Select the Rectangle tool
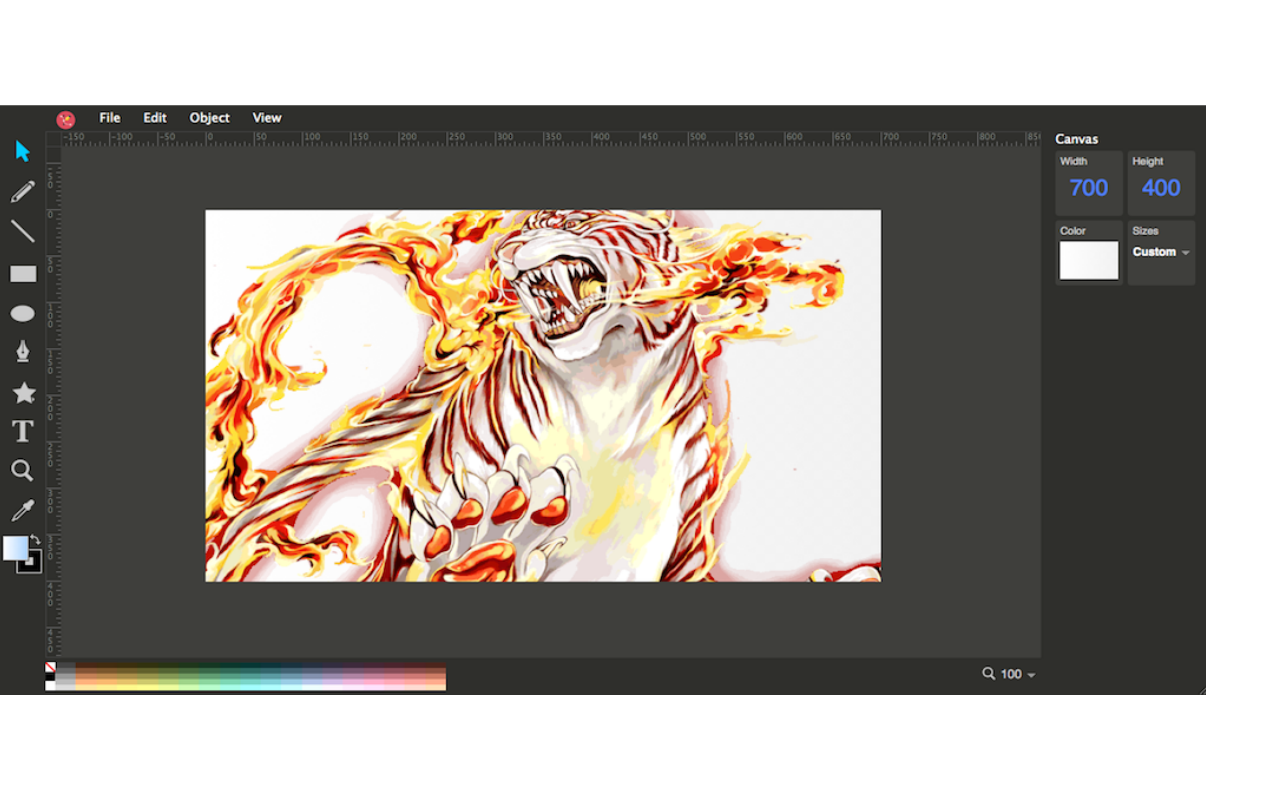The image size is (1280, 800). click(x=23, y=273)
